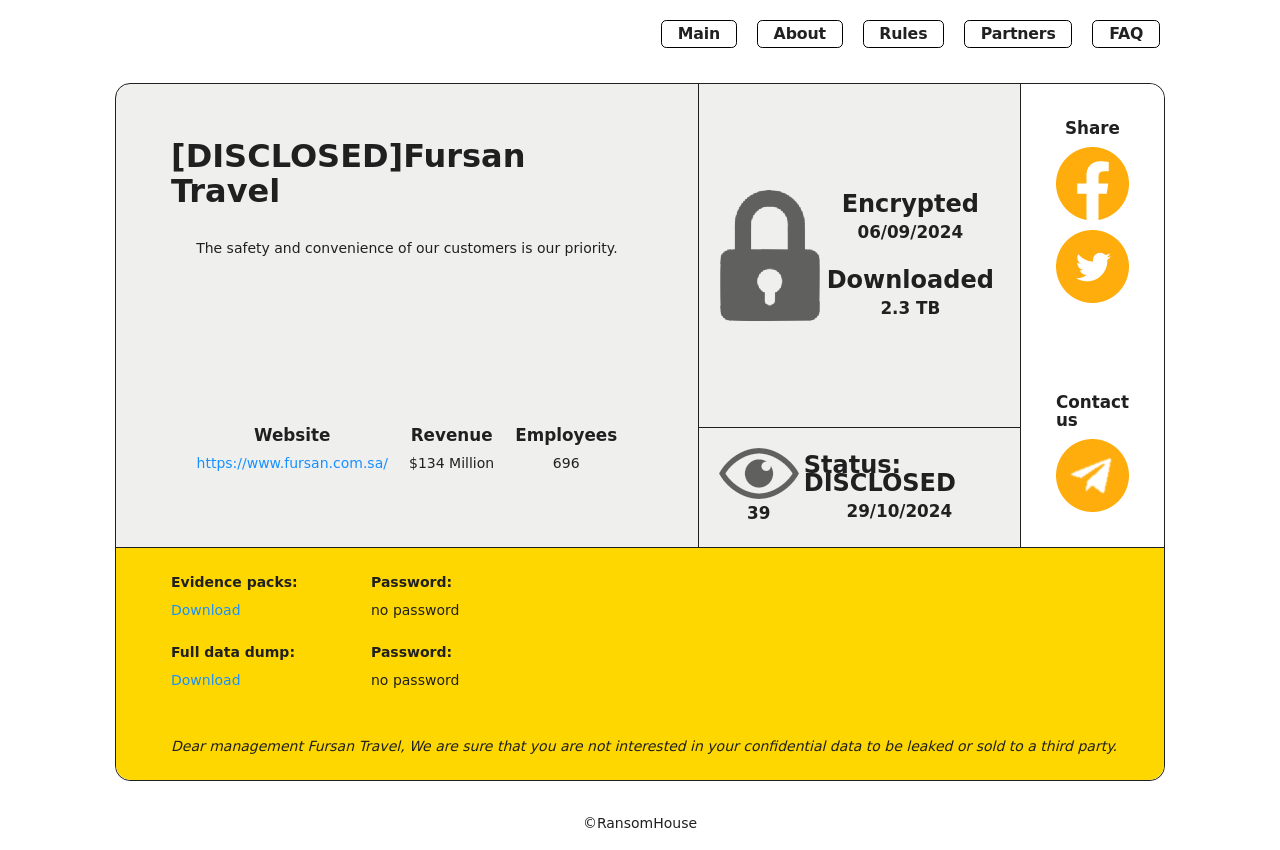Click the Twitter share icon

(1092, 267)
